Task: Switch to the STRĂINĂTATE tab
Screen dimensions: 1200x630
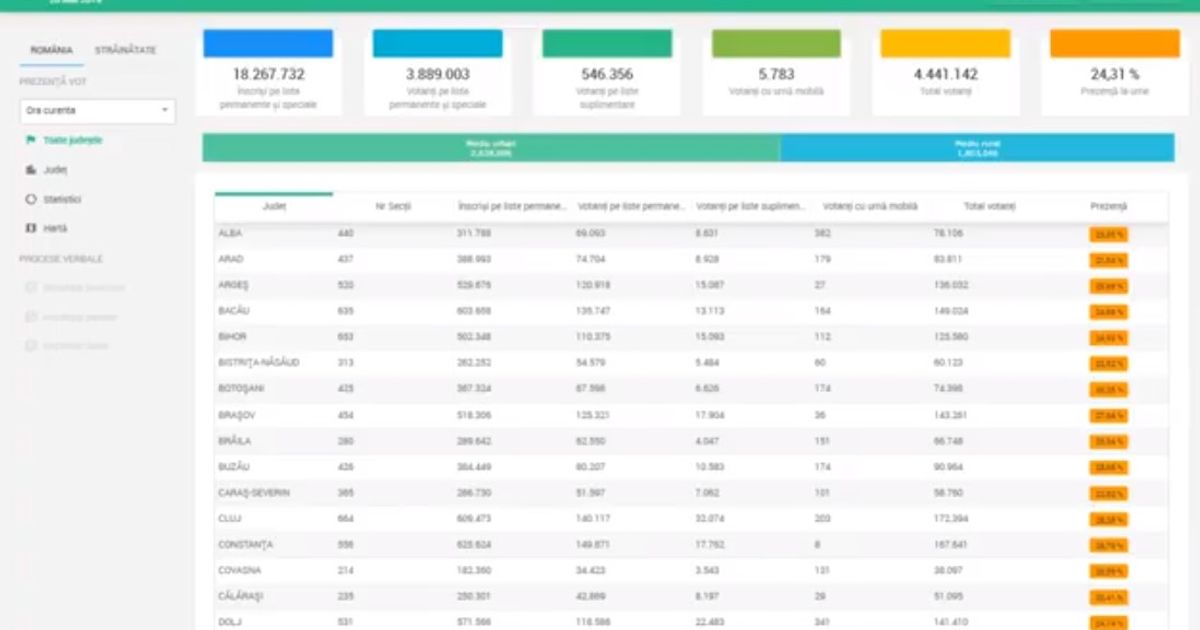Action: point(125,50)
